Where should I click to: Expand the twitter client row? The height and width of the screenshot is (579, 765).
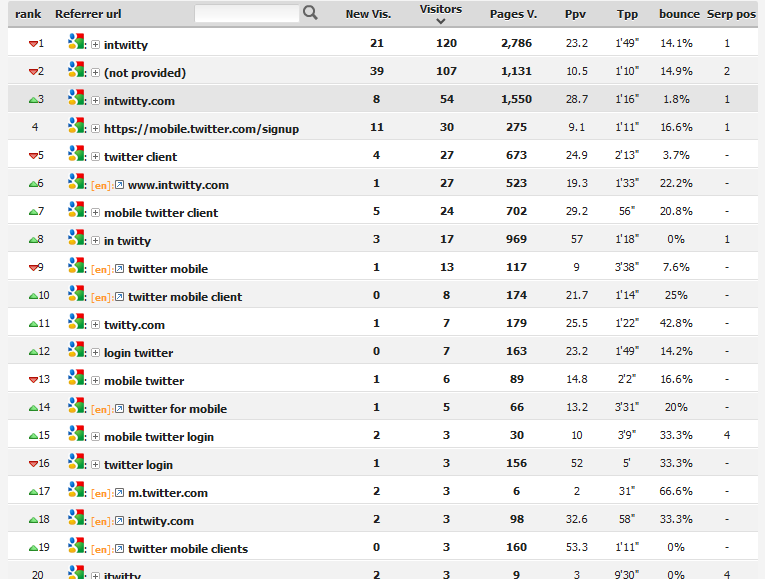click(x=96, y=157)
